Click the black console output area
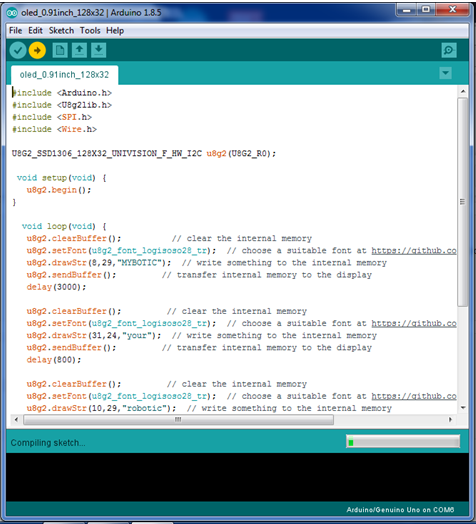 click(237, 477)
